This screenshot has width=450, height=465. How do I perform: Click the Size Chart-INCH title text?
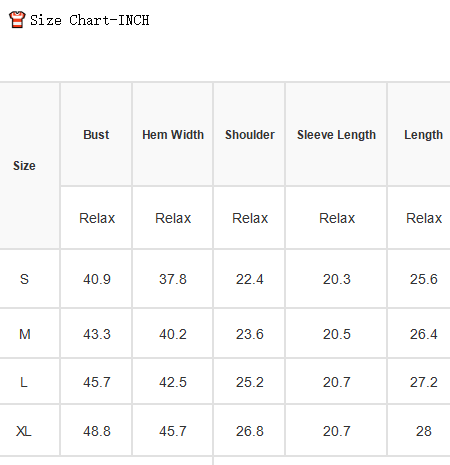click(90, 20)
